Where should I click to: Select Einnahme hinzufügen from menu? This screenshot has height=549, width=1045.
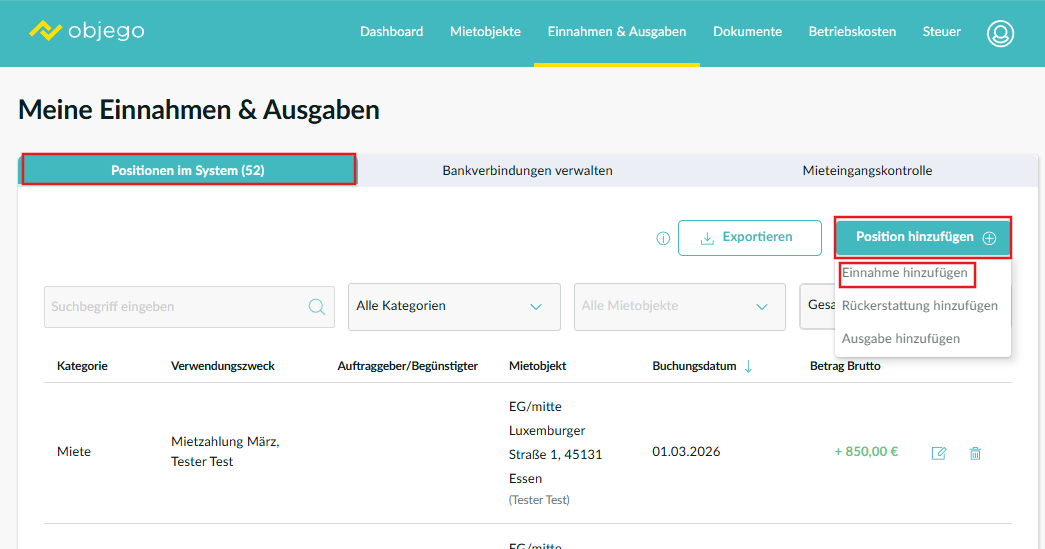905,273
